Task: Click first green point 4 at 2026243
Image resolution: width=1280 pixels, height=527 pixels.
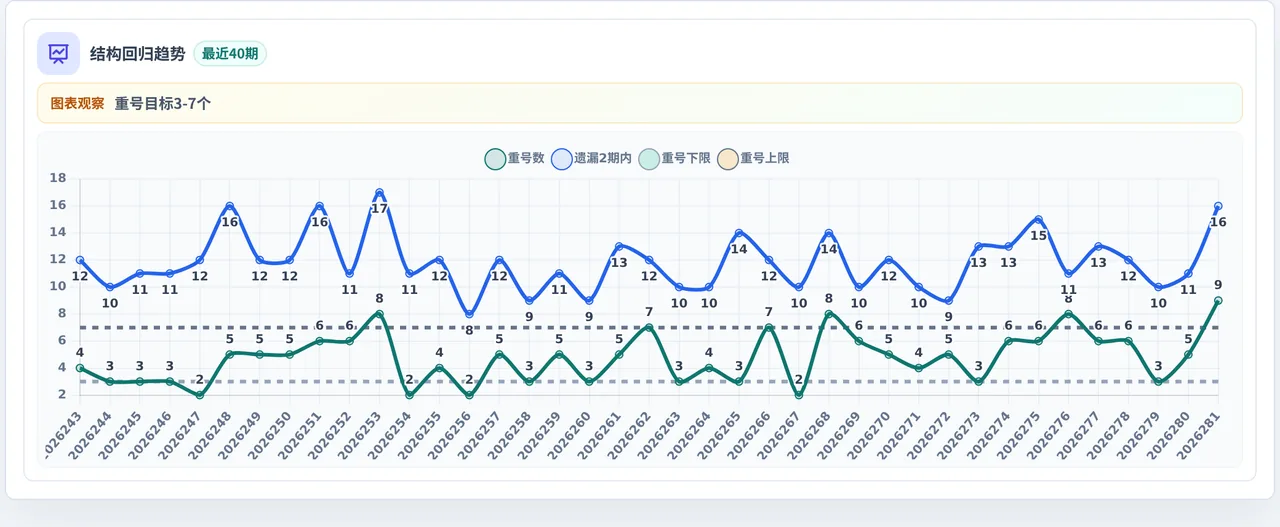Action: [x=80, y=368]
